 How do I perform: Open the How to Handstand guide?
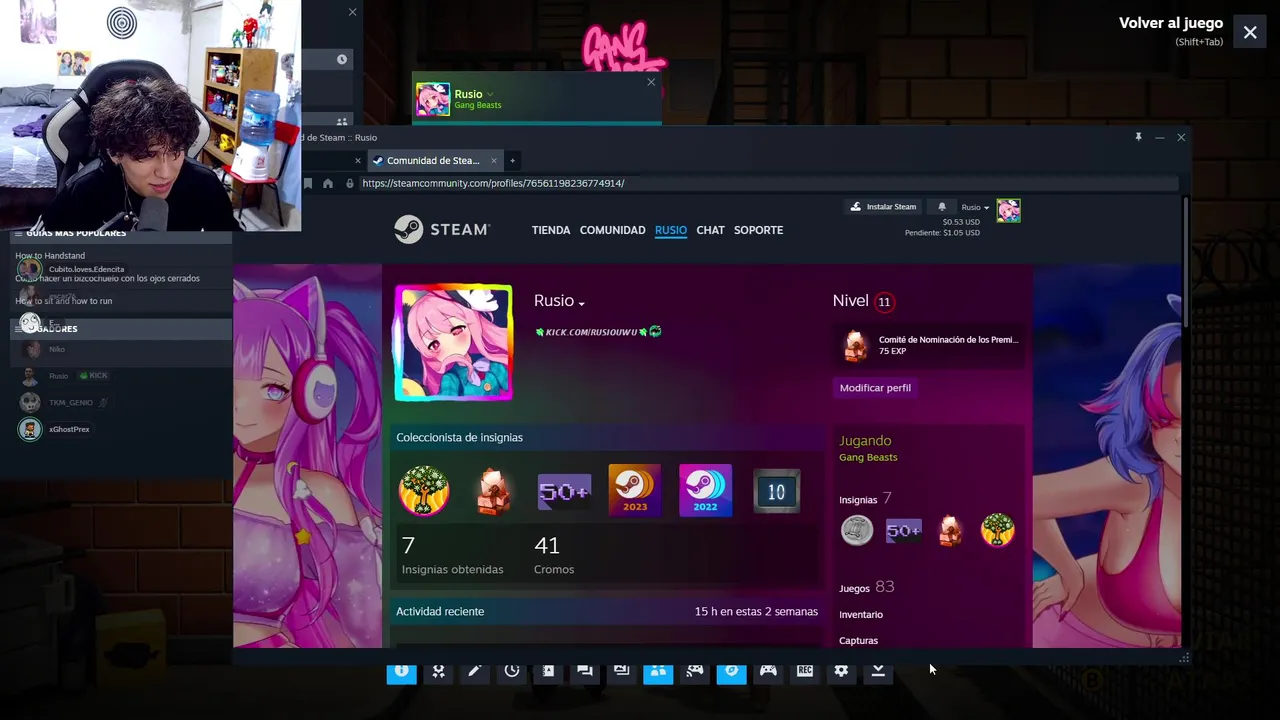(50, 256)
